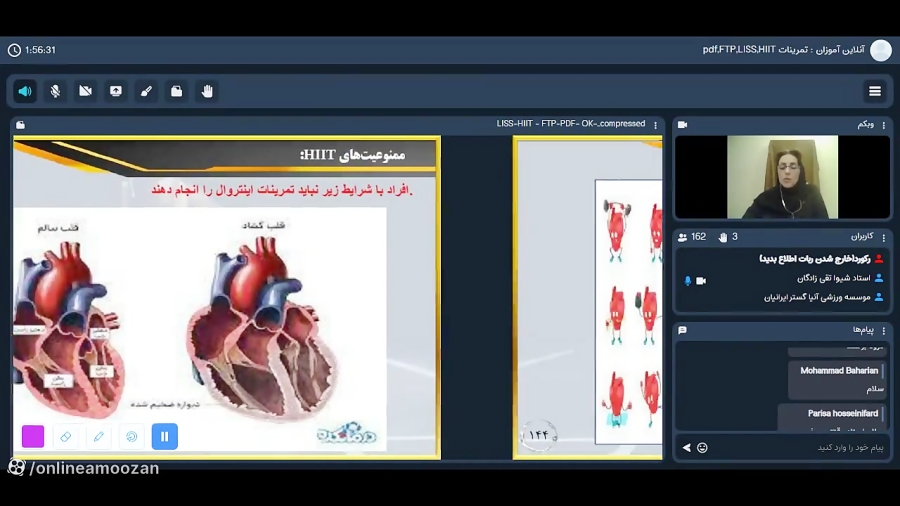The height and width of the screenshot is (506, 900).
Task: Click Parisa hosseinifard's chat message
Action: [831, 418]
